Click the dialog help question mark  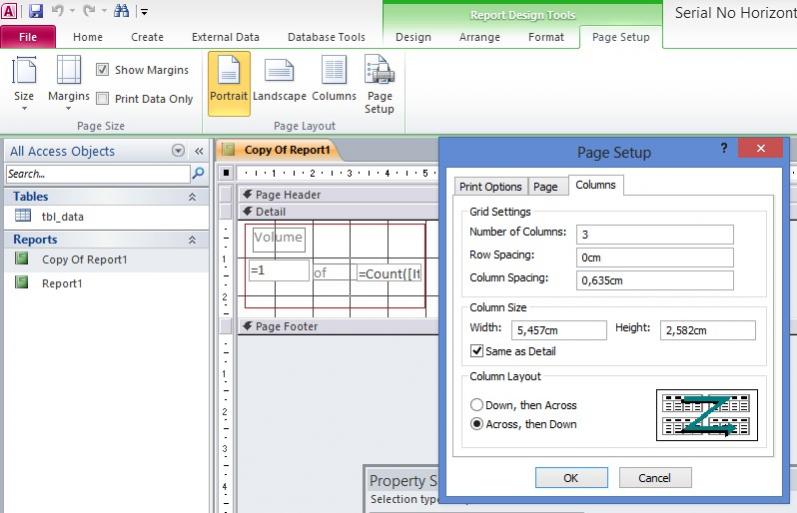coord(723,148)
